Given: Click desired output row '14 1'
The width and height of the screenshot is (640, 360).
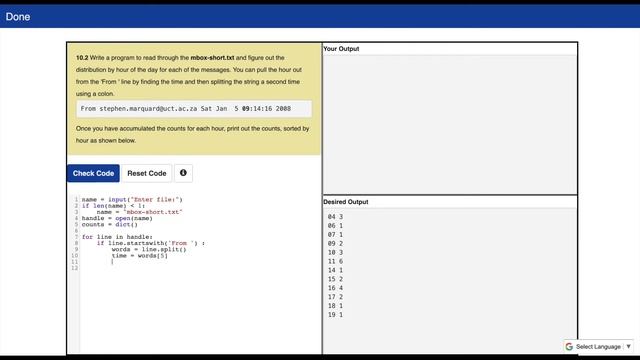Looking at the screenshot, I should click(335, 270).
